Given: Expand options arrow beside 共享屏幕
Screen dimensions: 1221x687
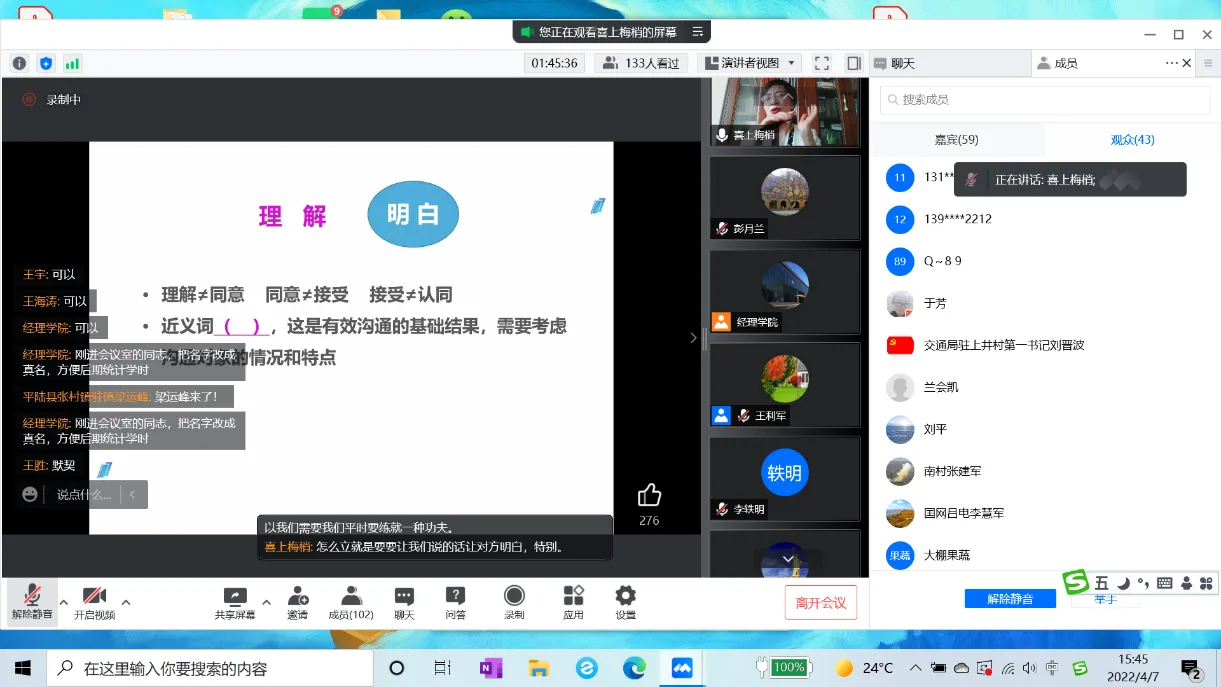Looking at the screenshot, I should click(265, 602).
